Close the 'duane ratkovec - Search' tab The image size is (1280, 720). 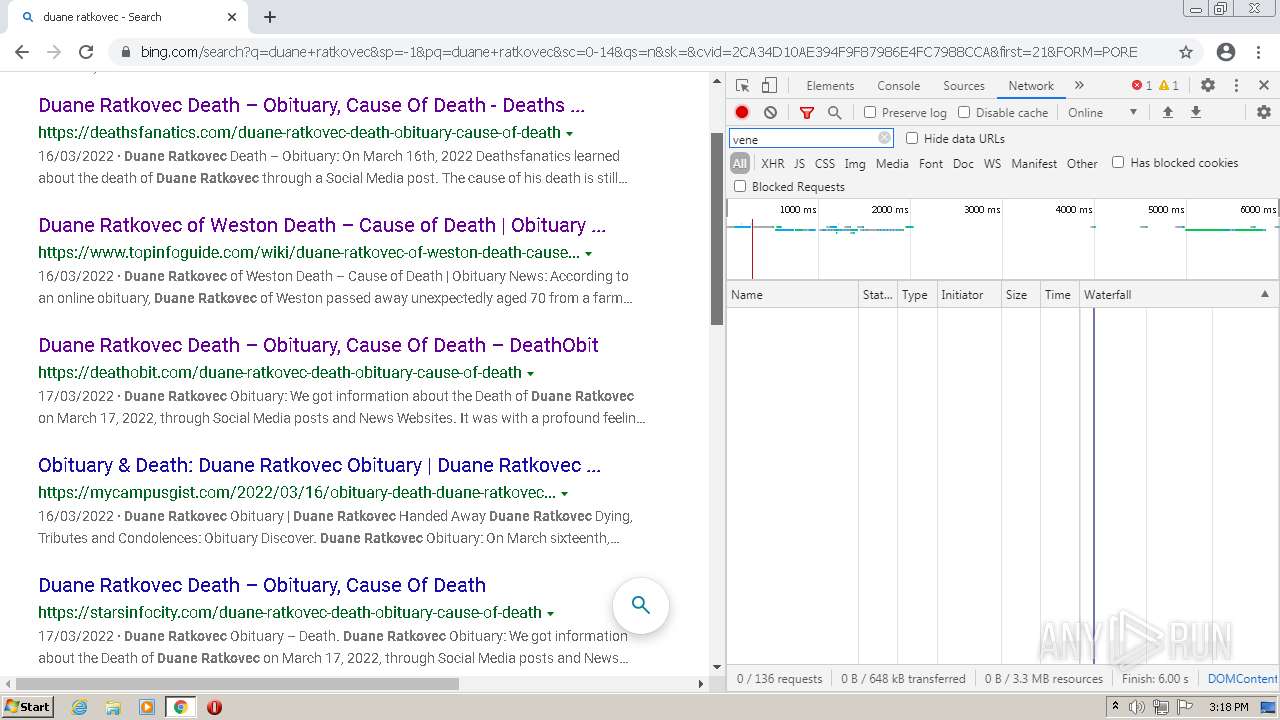232,17
